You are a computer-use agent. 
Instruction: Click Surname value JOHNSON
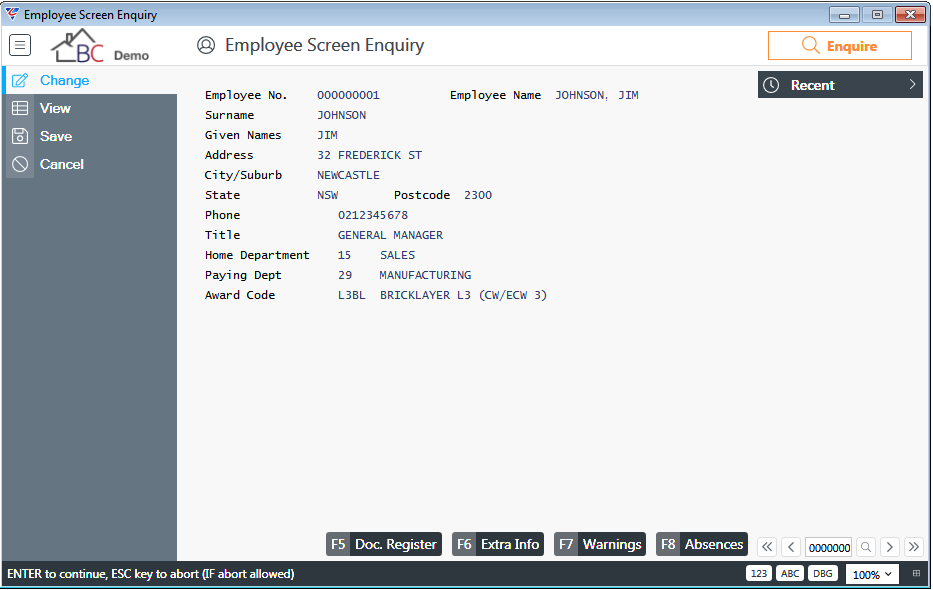(x=342, y=115)
